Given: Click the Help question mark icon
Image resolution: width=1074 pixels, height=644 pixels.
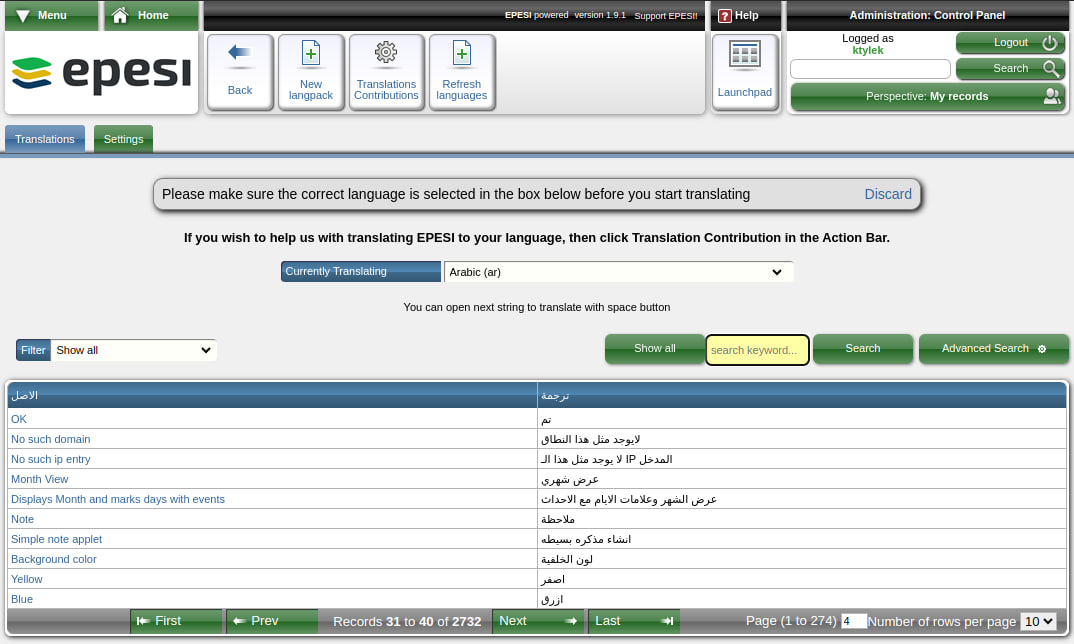Looking at the screenshot, I should click(x=724, y=15).
